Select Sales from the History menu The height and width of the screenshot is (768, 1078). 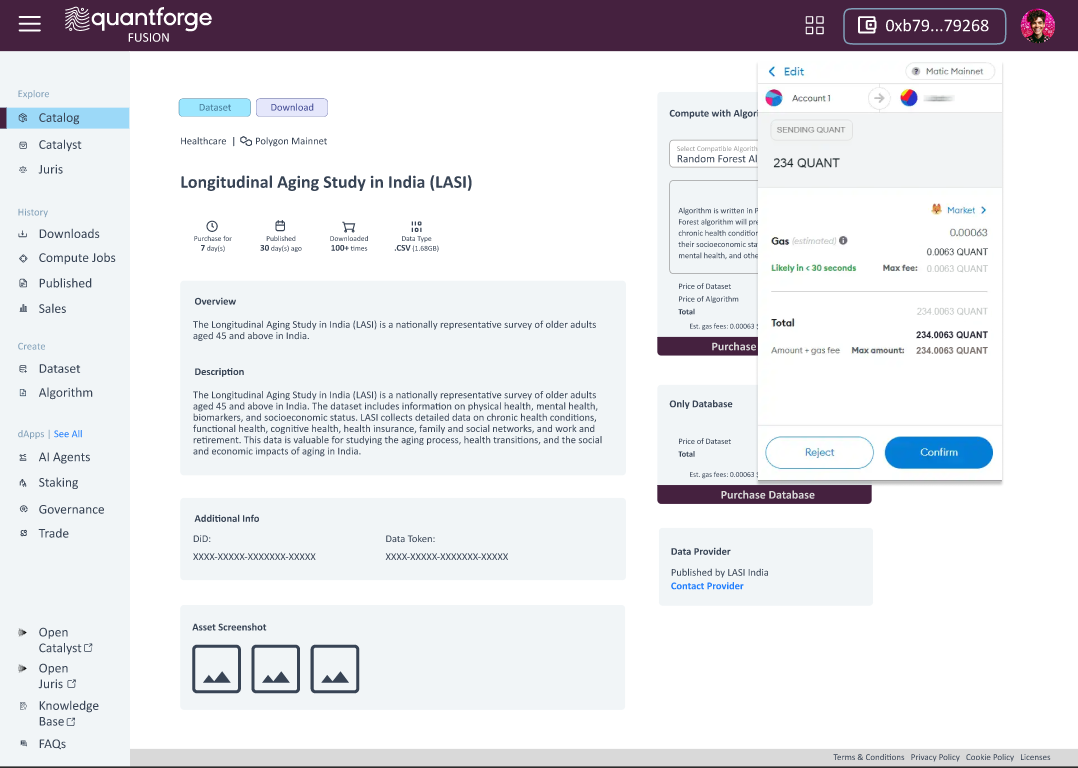54,308
